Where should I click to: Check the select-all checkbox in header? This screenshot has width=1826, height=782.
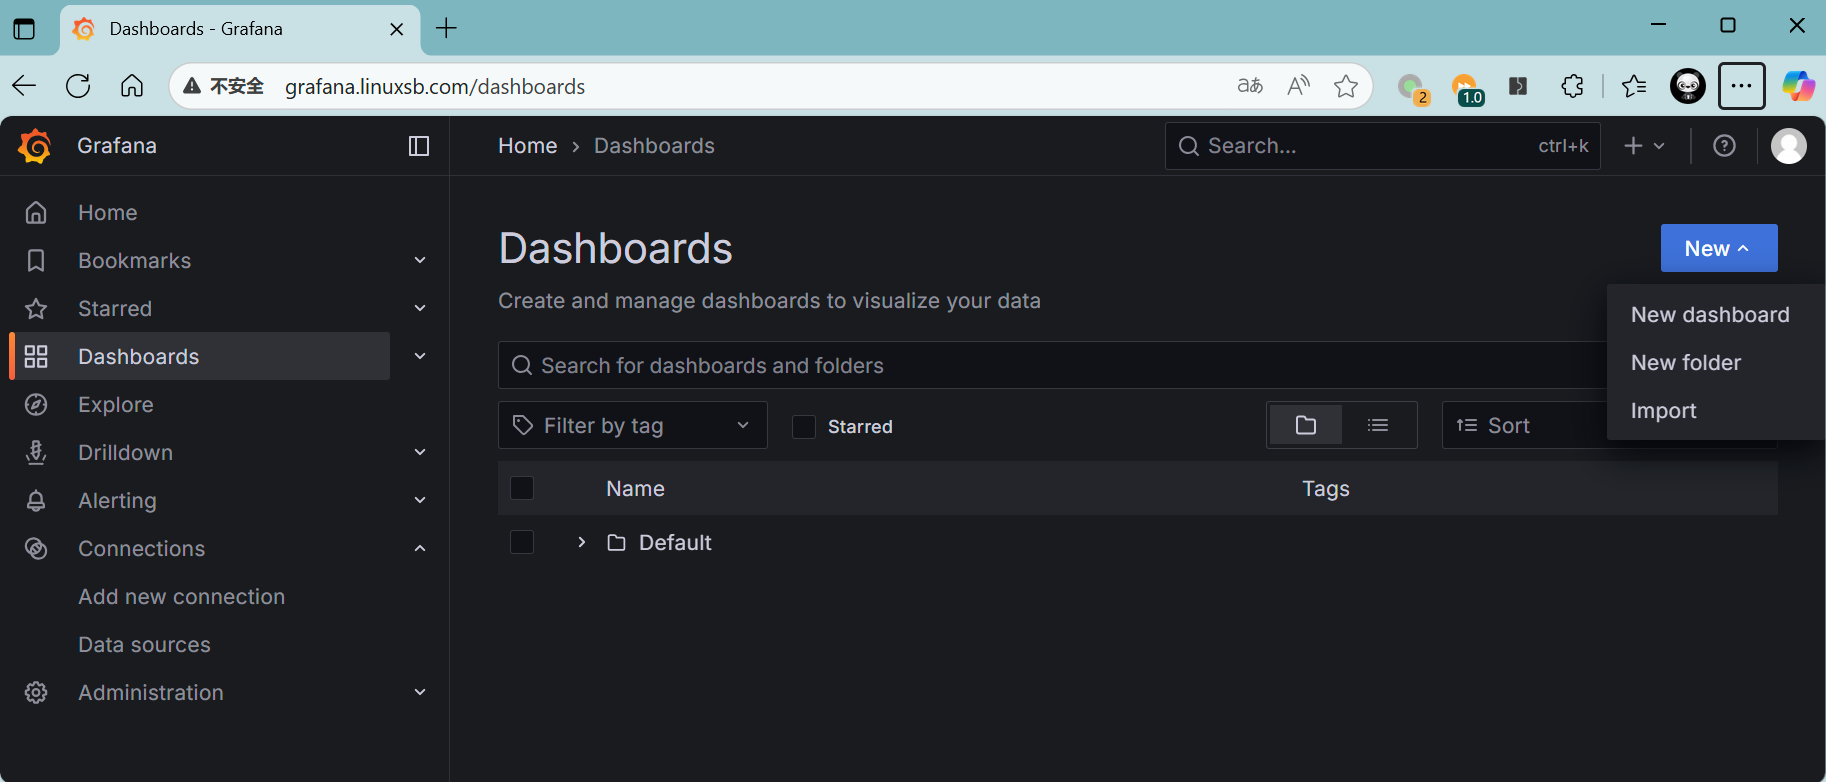(x=522, y=488)
